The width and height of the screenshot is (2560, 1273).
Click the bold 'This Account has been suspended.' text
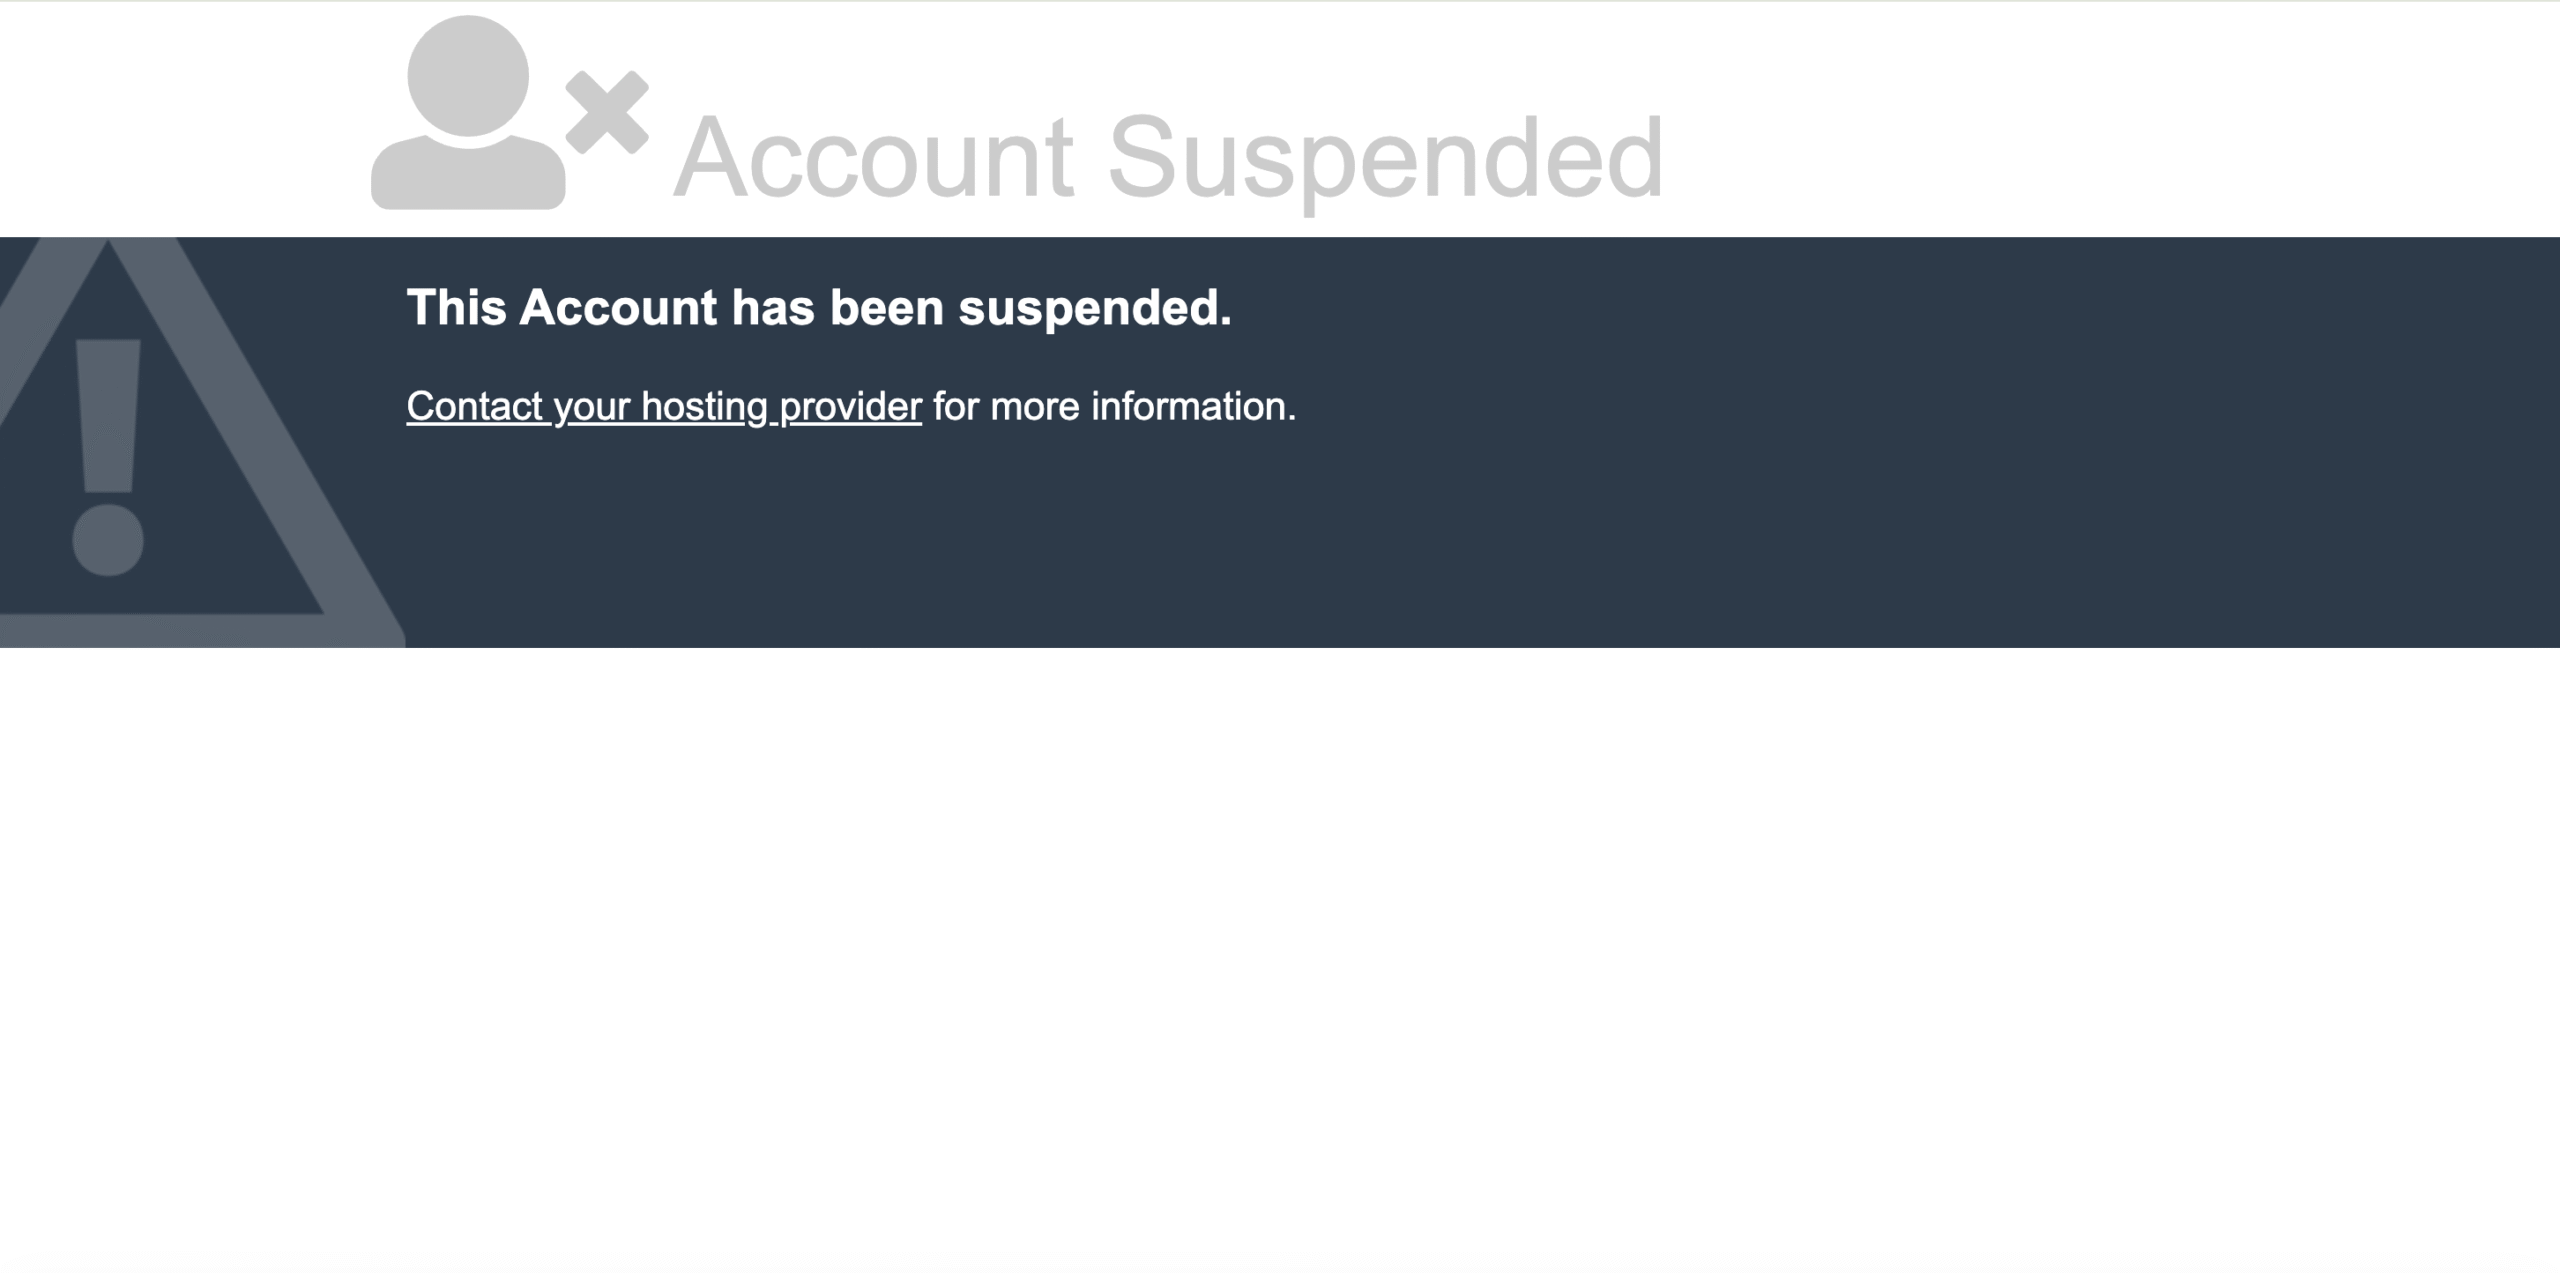(x=819, y=307)
